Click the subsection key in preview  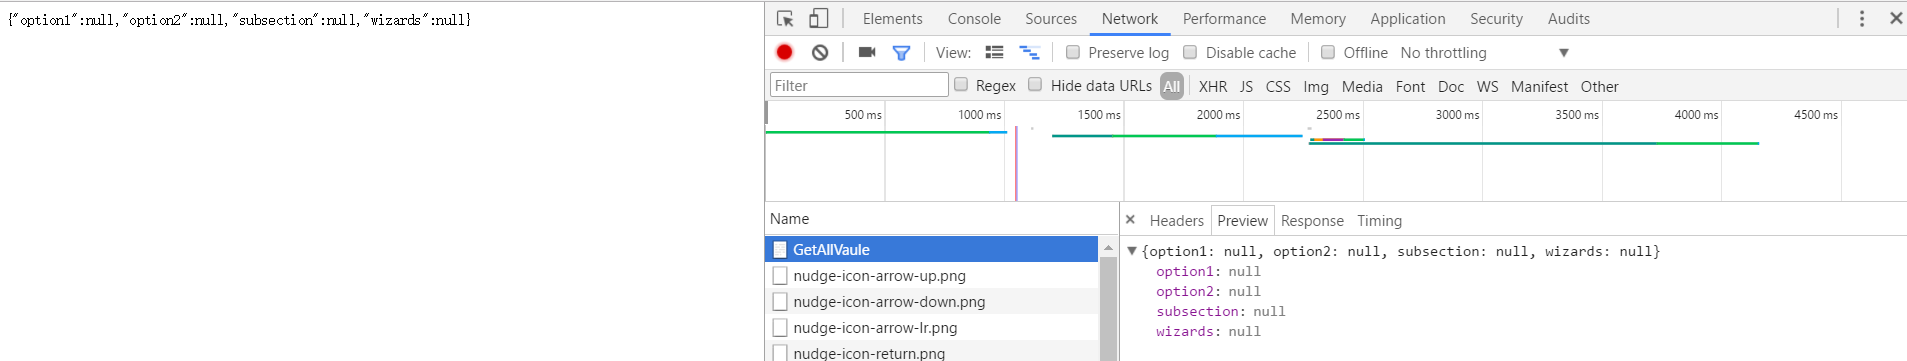click(1197, 311)
